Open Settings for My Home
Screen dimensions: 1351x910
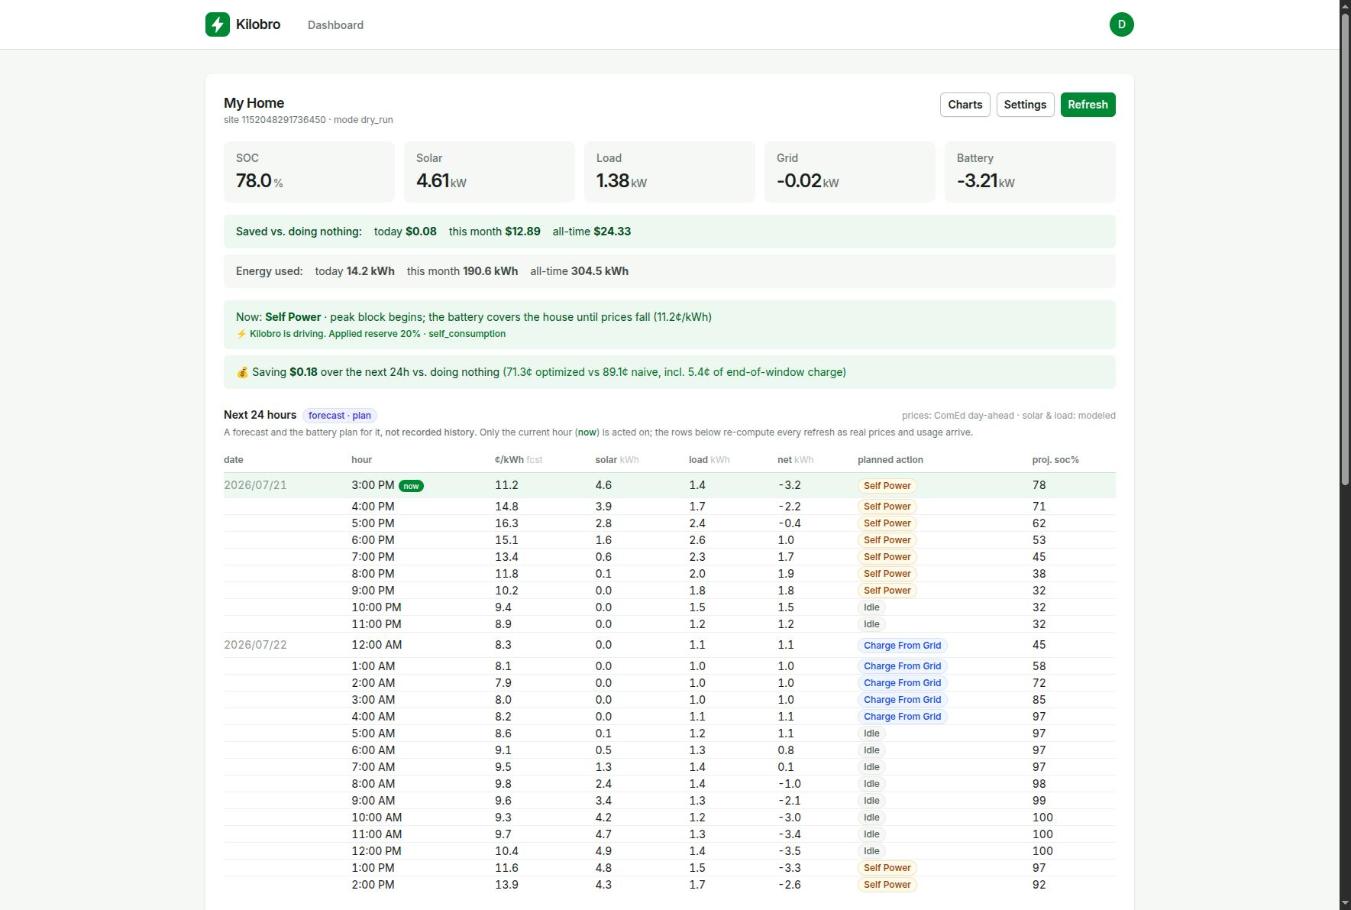pyautogui.click(x=1025, y=105)
